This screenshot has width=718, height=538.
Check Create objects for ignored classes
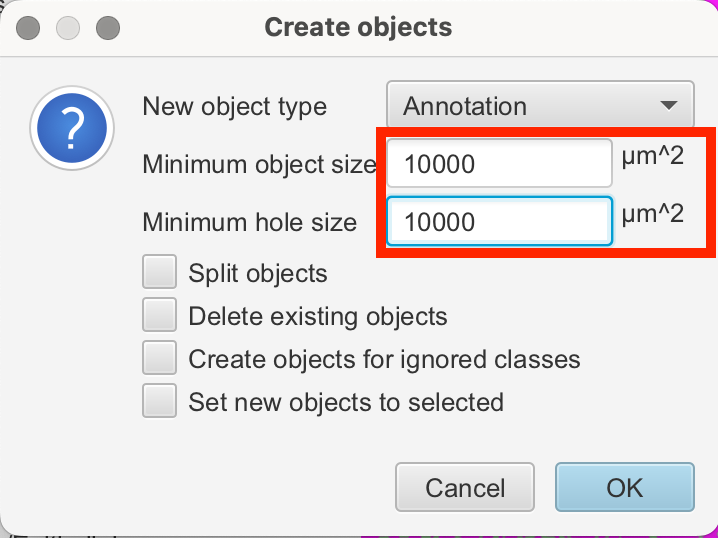pos(160,358)
